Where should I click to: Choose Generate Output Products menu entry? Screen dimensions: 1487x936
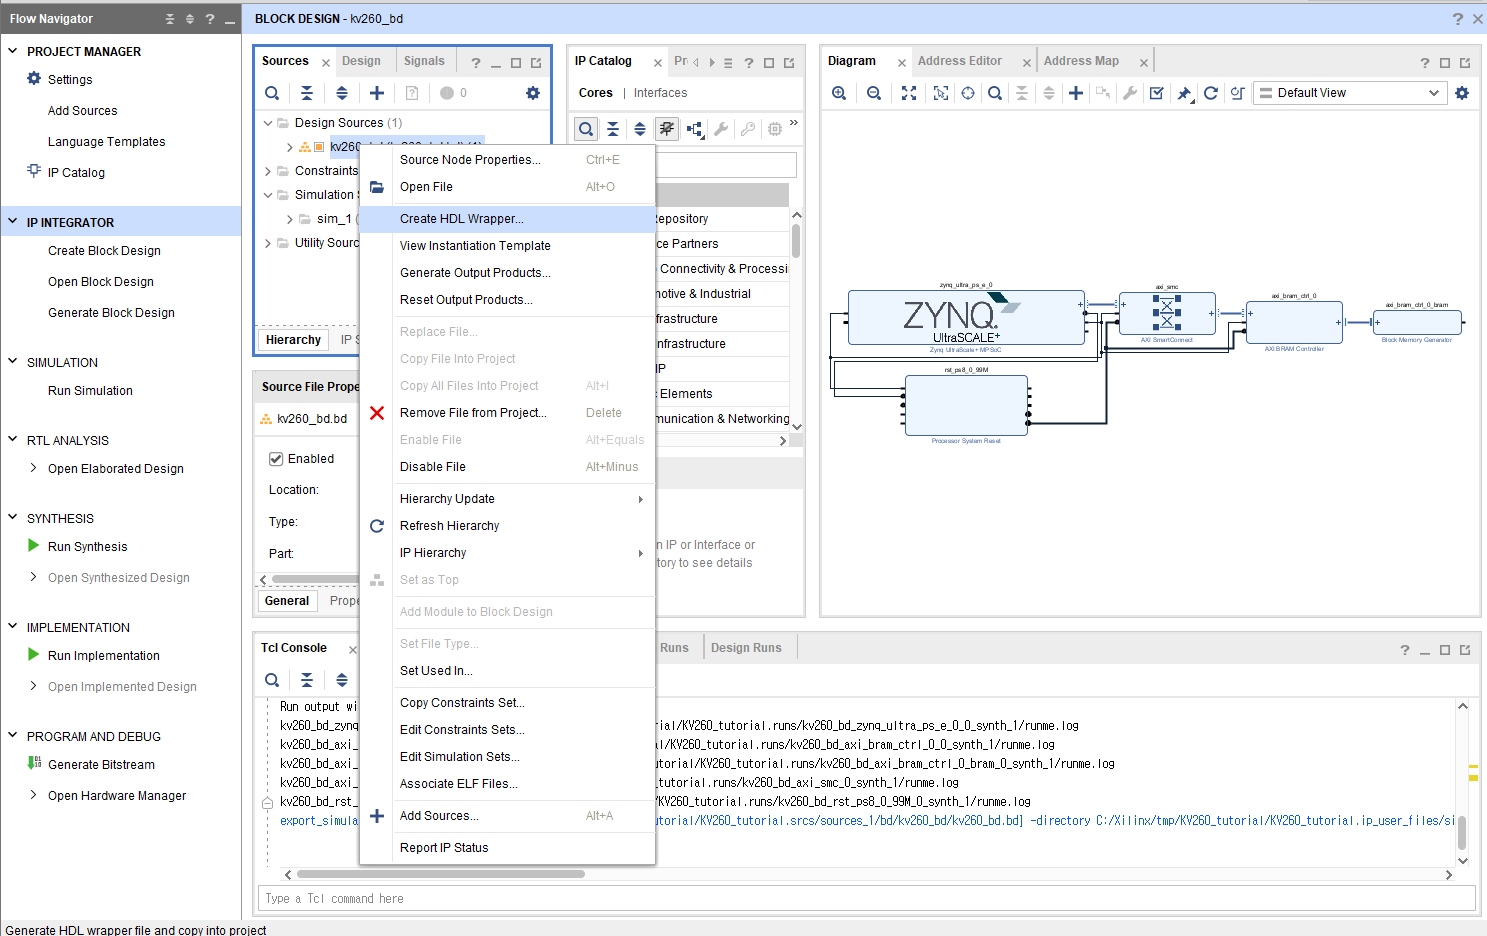click(x=507, y=273)
